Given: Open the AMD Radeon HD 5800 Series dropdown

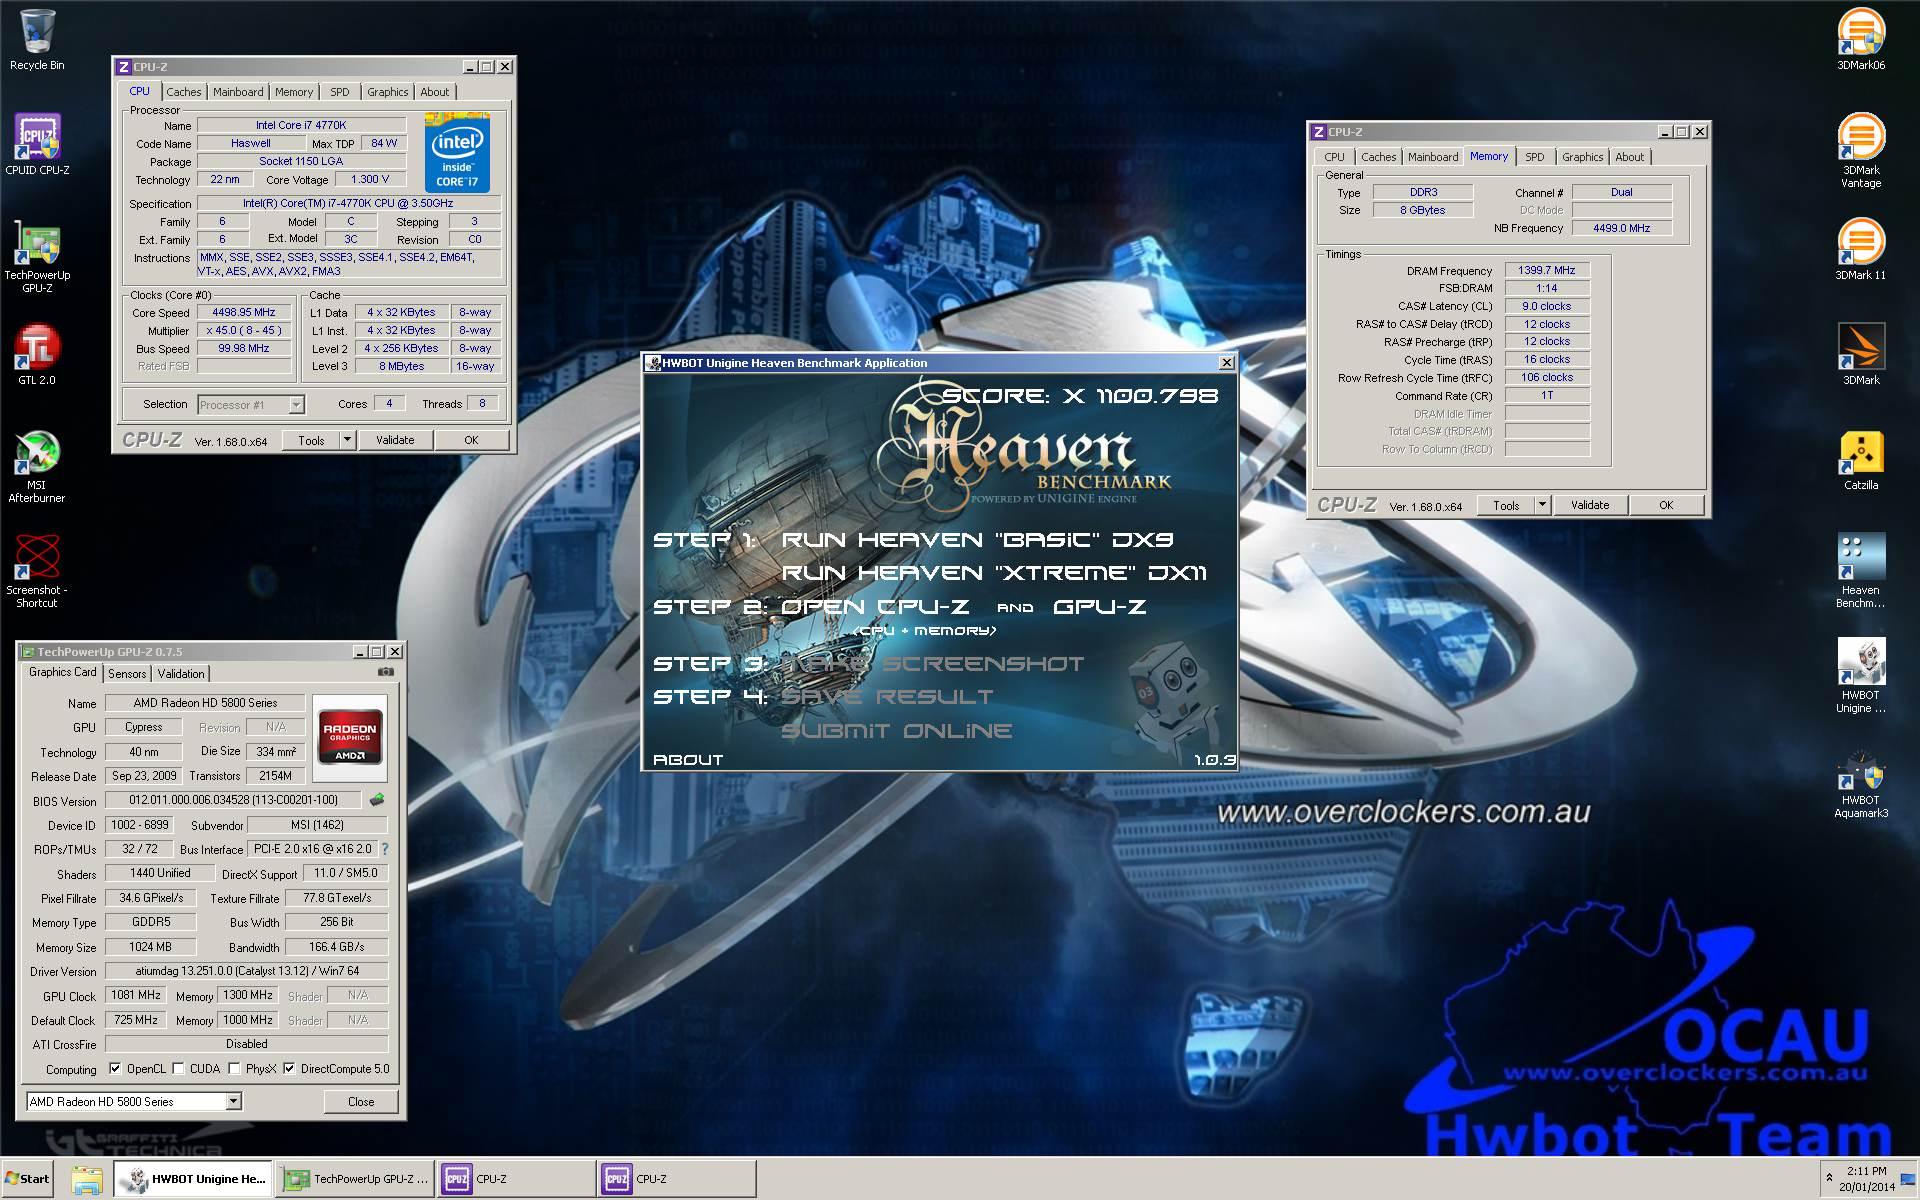Looking at the screenshot, I should 233,1101.
